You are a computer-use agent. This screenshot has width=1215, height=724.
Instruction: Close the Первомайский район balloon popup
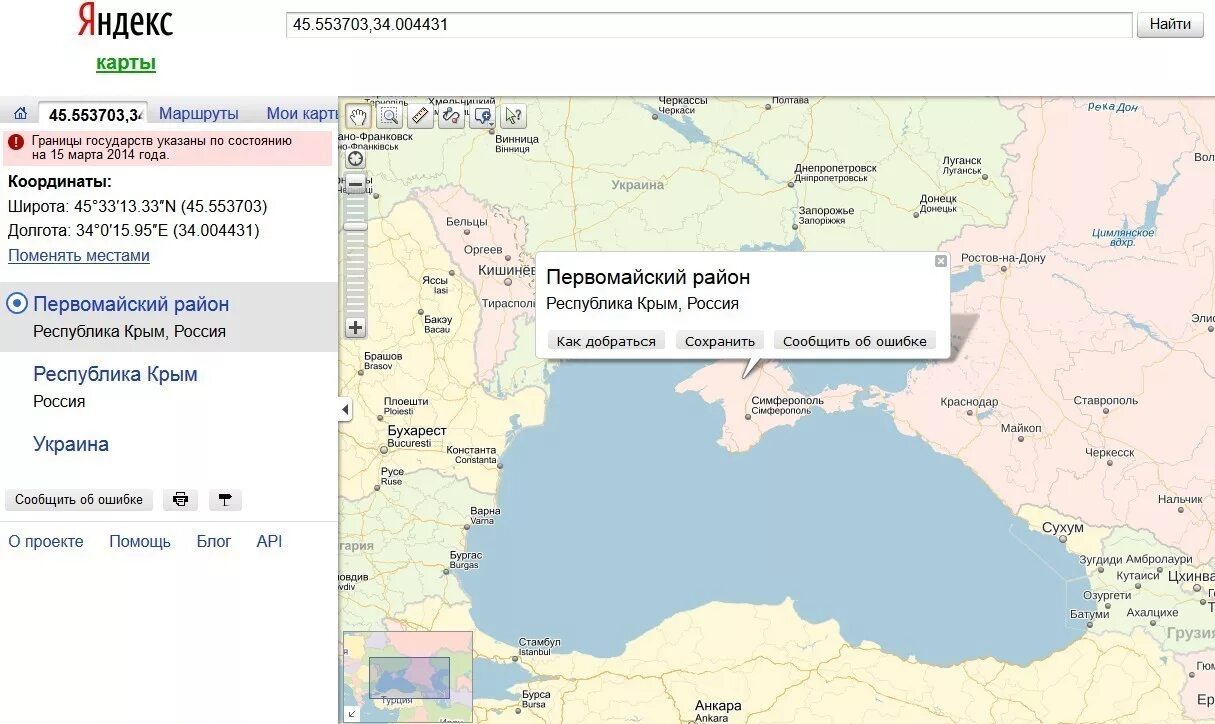coord(940,261)
